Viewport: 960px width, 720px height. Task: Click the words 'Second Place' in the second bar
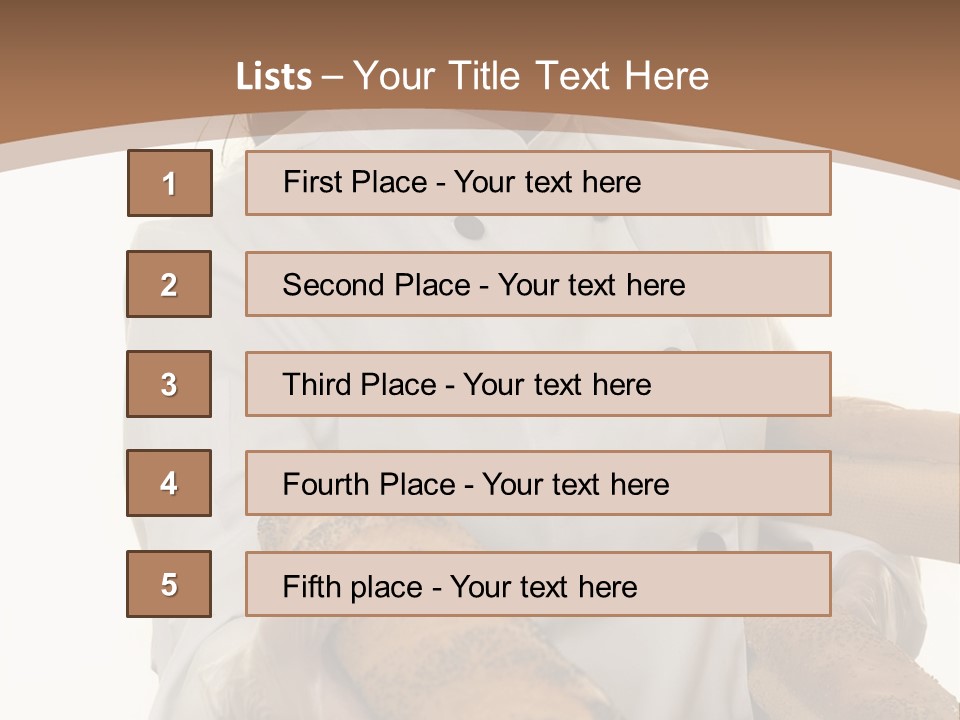coord(376,285)
